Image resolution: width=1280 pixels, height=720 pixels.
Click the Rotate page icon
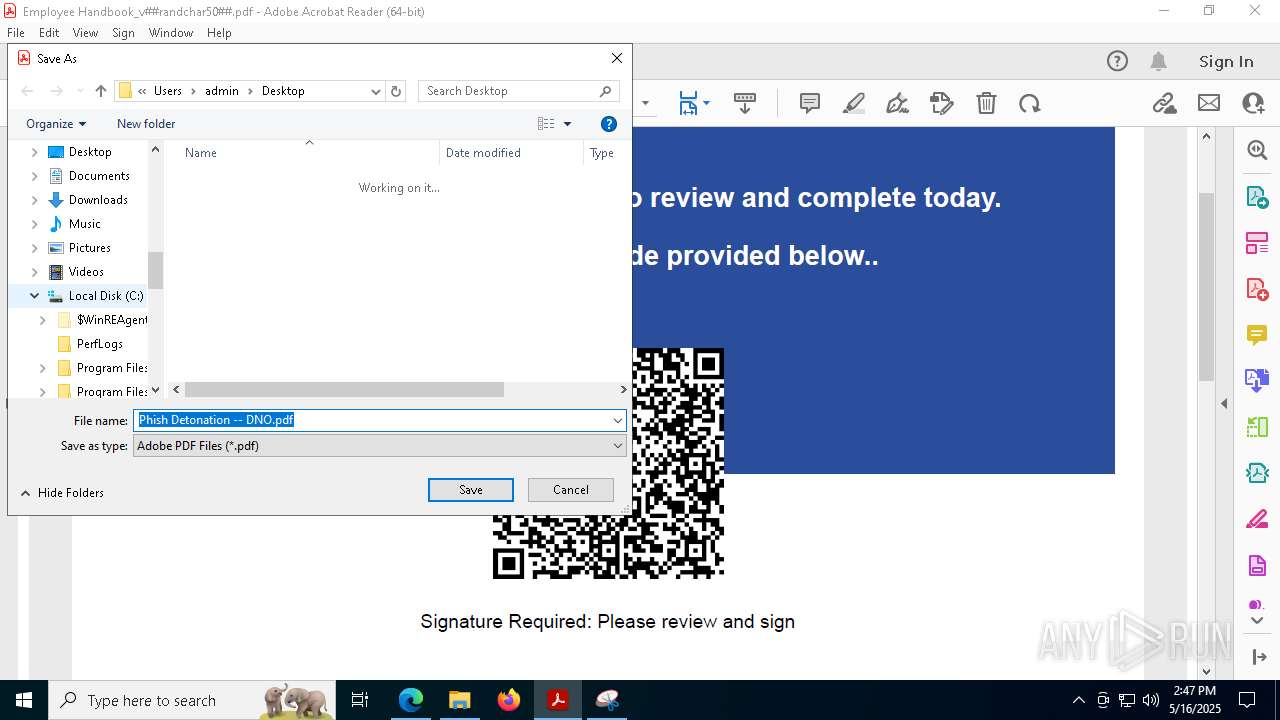point(1029,103)
